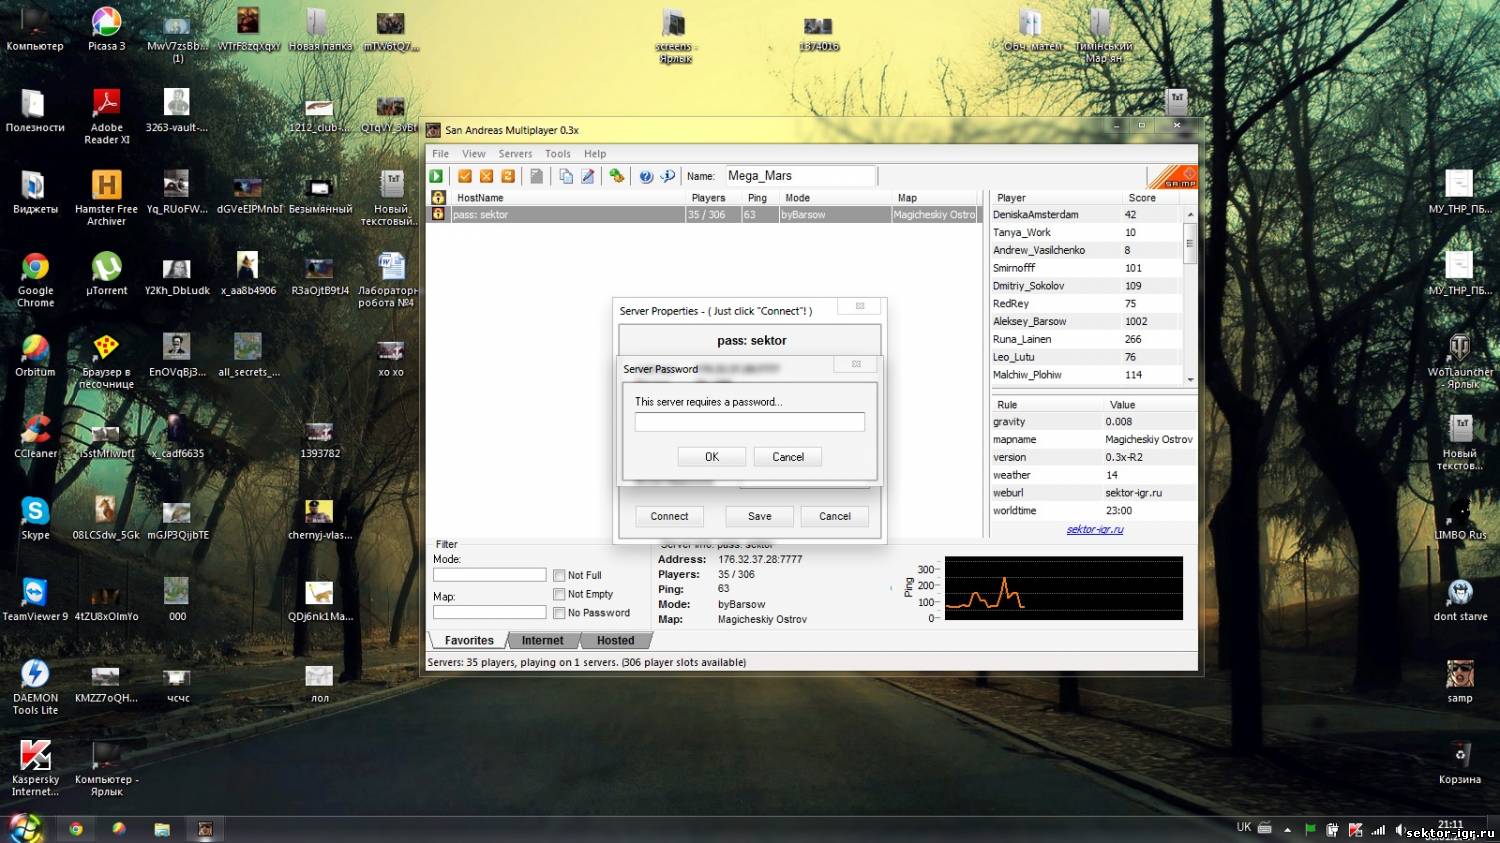The height and width of the screenshot is (843, 1500).
Task: Select the 'pass: sektor' server row
Action: (x=704, y=215)
